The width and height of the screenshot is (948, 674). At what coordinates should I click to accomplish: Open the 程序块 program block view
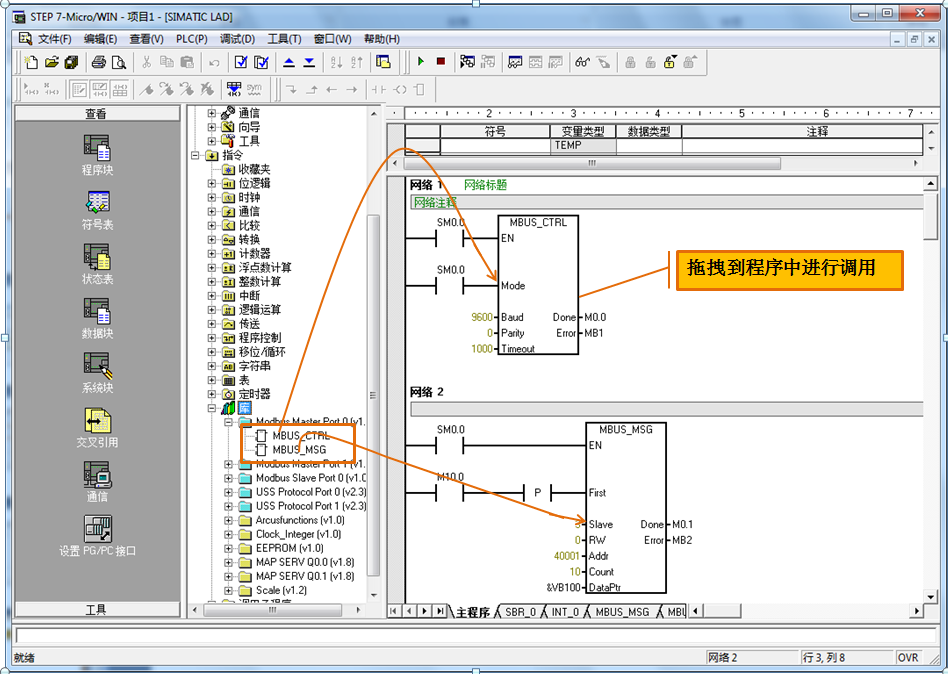(x=97, y=155)
